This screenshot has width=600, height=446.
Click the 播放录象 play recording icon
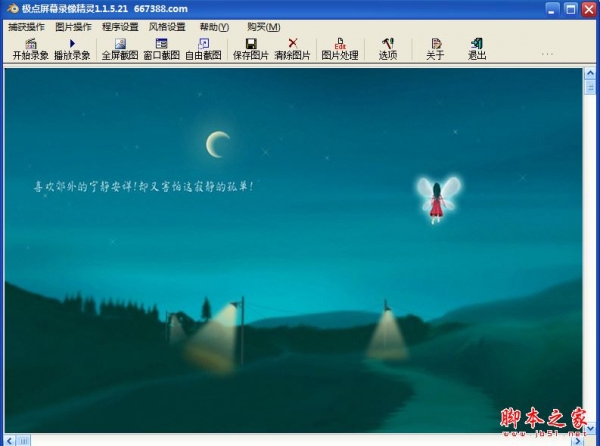click(x=72, y=49)
